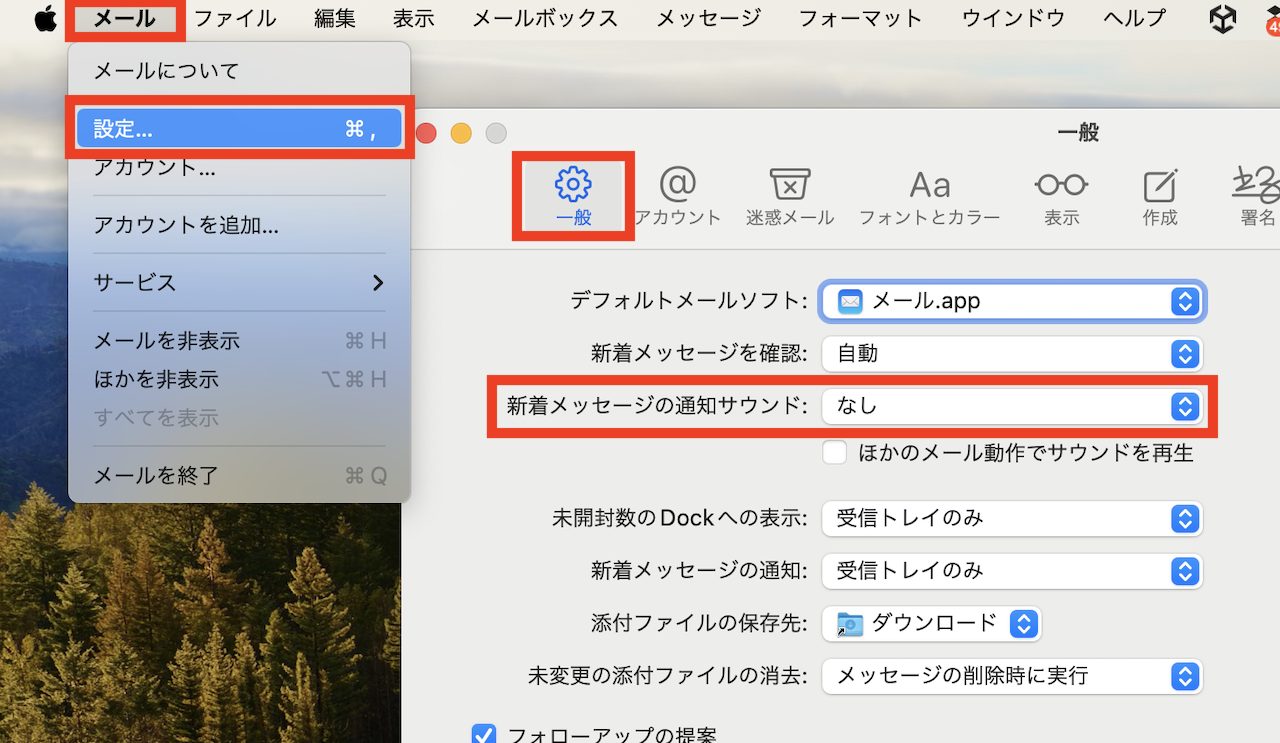Screen dimensions: 1280x743
Task: Choose メールを非表示 menu item
Action: point(239,341)
